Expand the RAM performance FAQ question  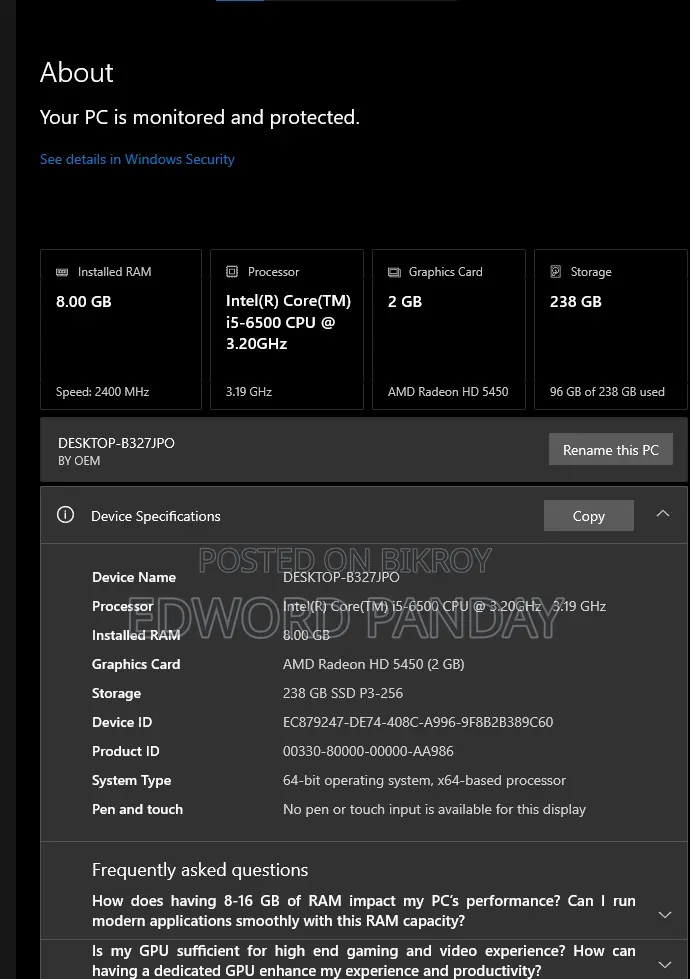pyautogui.click(x=664, y=915)
